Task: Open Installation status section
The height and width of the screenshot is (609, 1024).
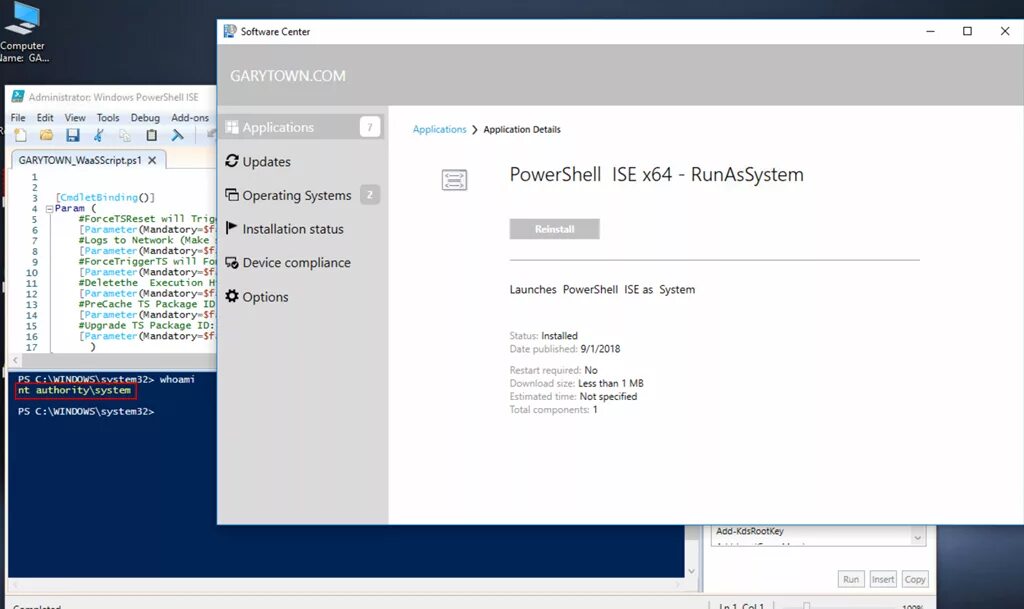Action: [302, 229]
